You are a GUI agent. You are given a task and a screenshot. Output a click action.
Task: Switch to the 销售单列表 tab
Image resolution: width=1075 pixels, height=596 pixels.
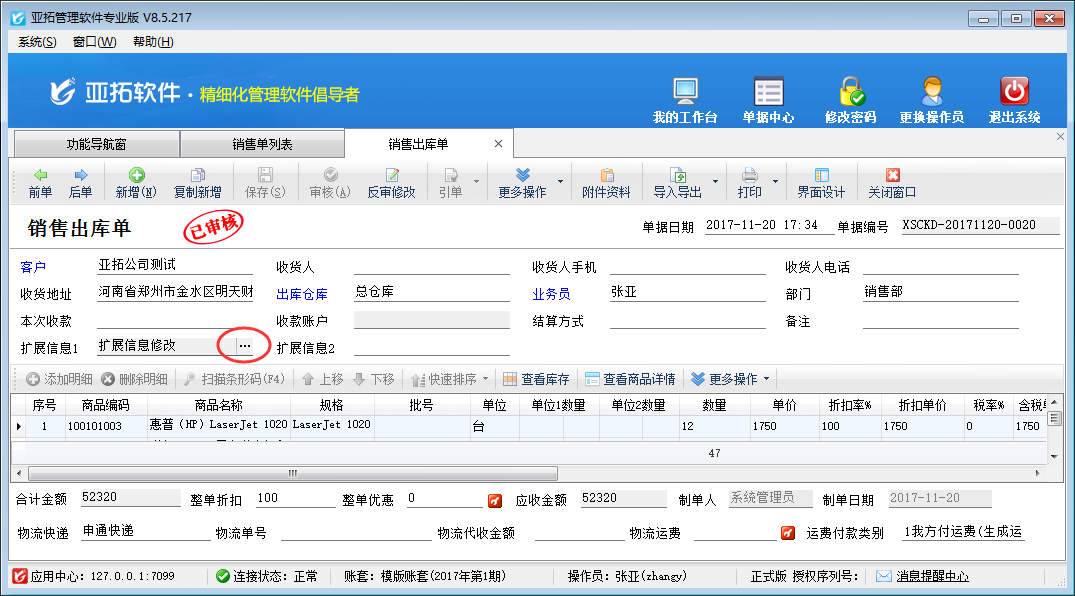click(x=262, y=144)
